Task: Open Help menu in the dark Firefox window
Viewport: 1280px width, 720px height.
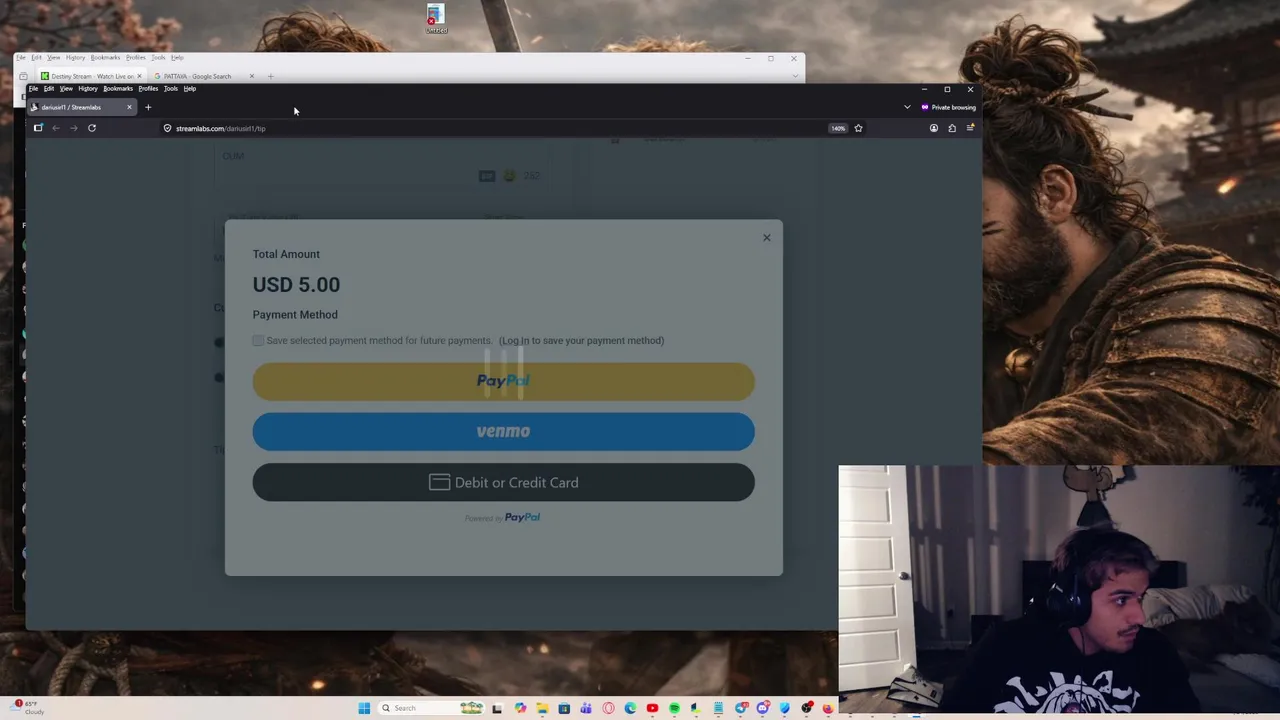Action: click(x=189, y=89)
